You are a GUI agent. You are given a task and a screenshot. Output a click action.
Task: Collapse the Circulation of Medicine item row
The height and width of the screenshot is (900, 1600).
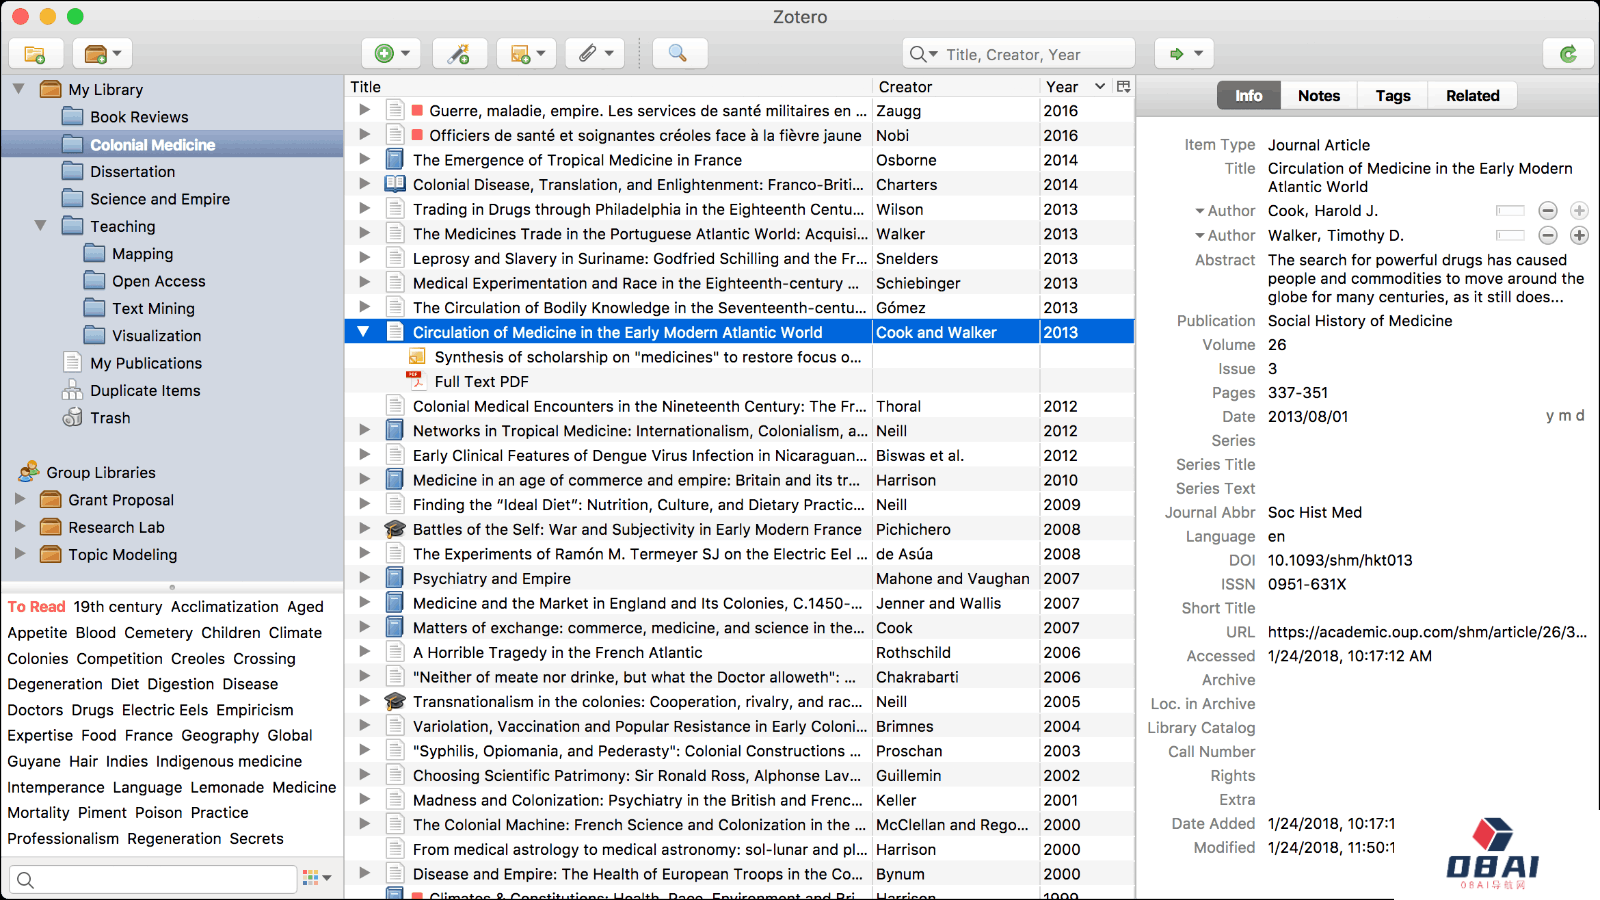pyautogui.click(x=364, y=332)
